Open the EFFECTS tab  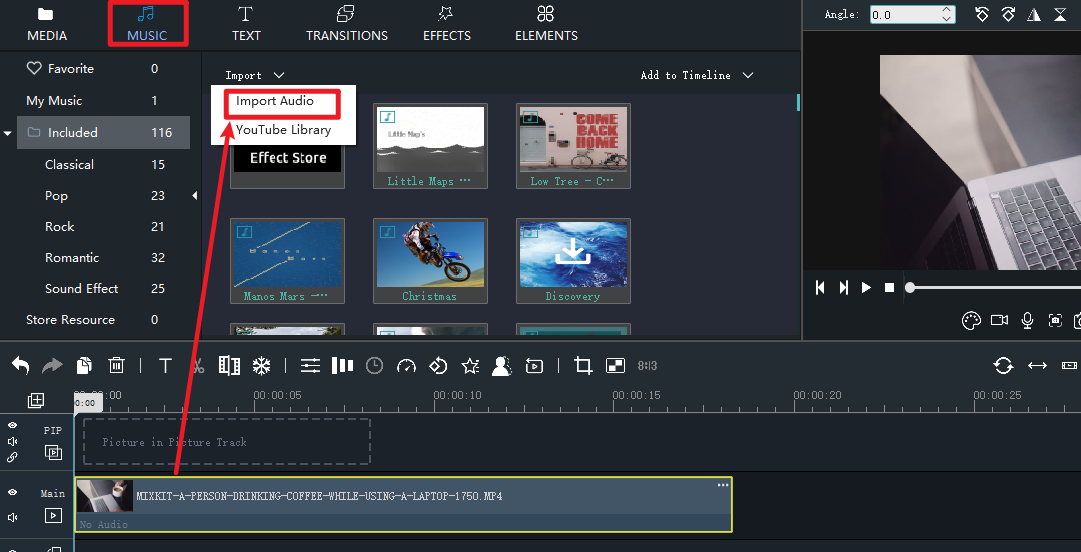coord(447,24)
